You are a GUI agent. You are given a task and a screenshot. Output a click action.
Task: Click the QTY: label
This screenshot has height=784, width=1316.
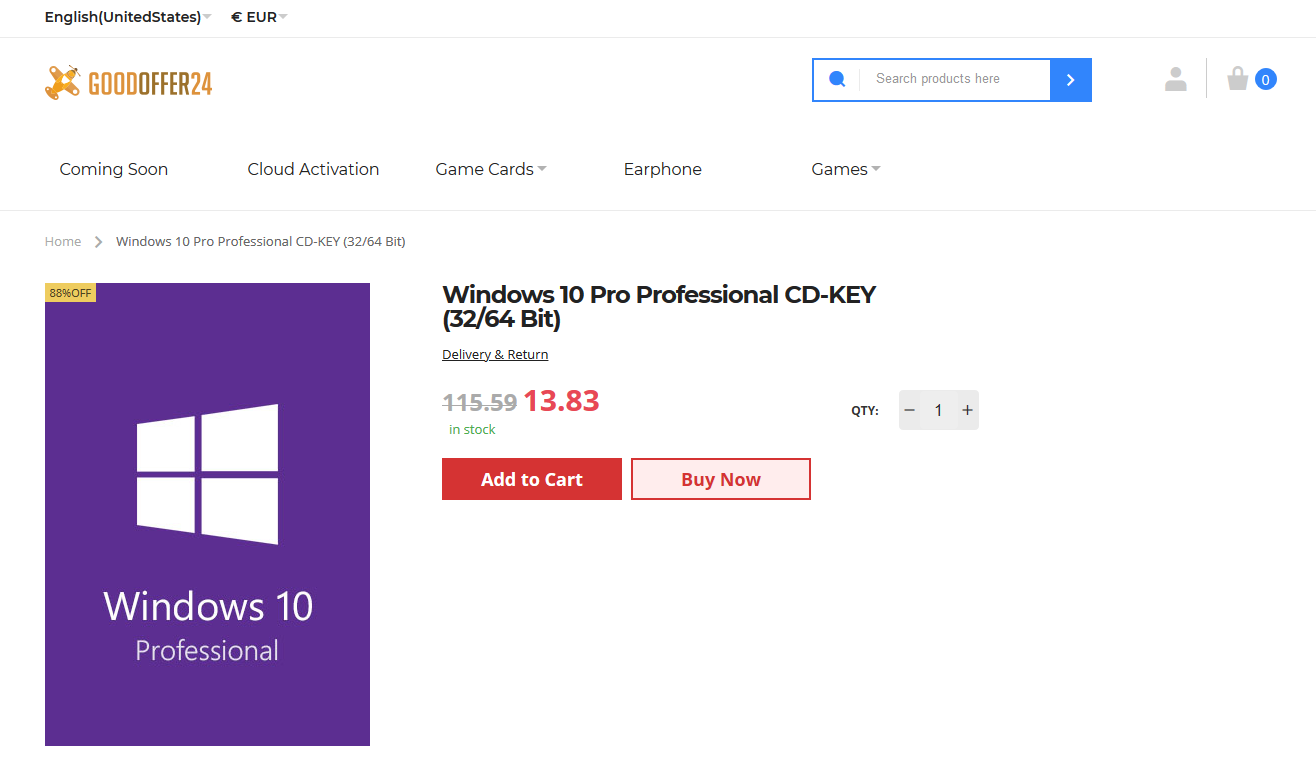865,410
